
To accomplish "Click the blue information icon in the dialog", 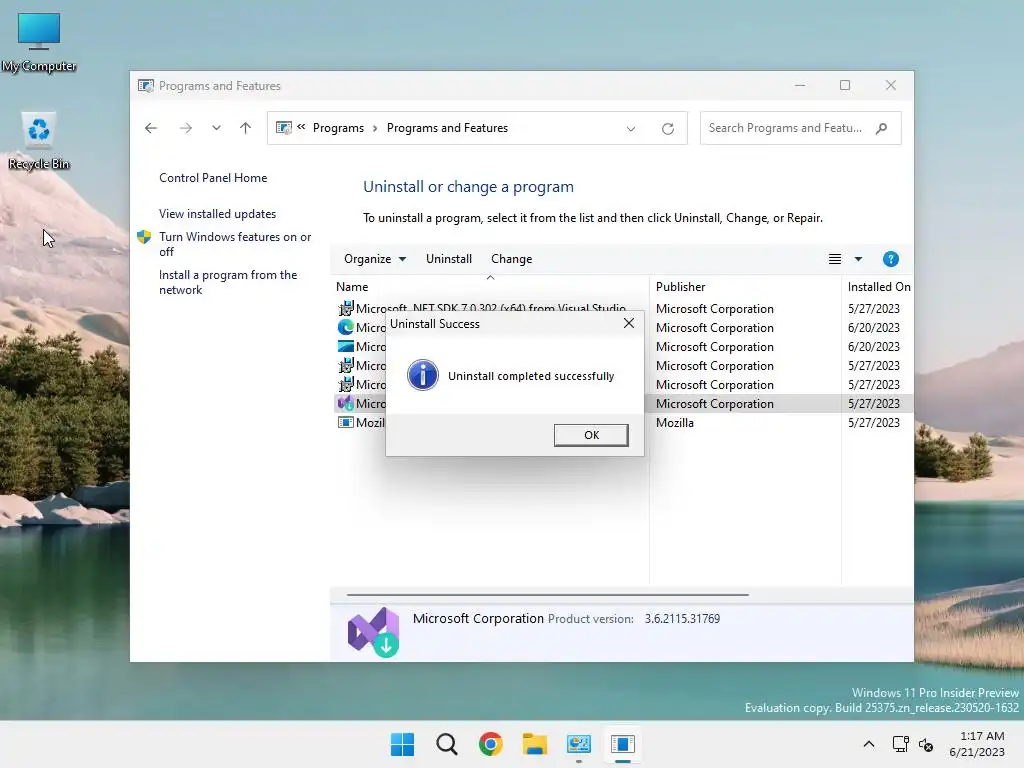I will click(x=423, y=376).
